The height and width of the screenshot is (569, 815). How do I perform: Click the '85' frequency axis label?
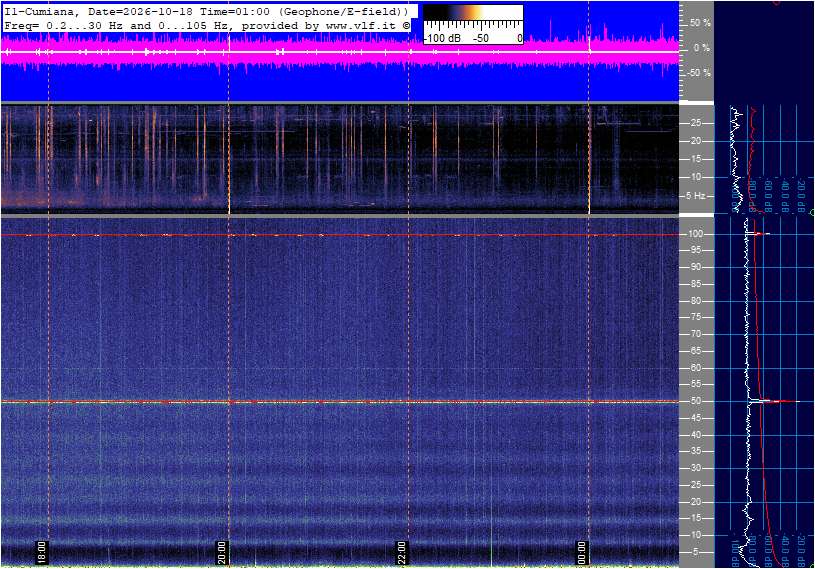pos(695,284)
